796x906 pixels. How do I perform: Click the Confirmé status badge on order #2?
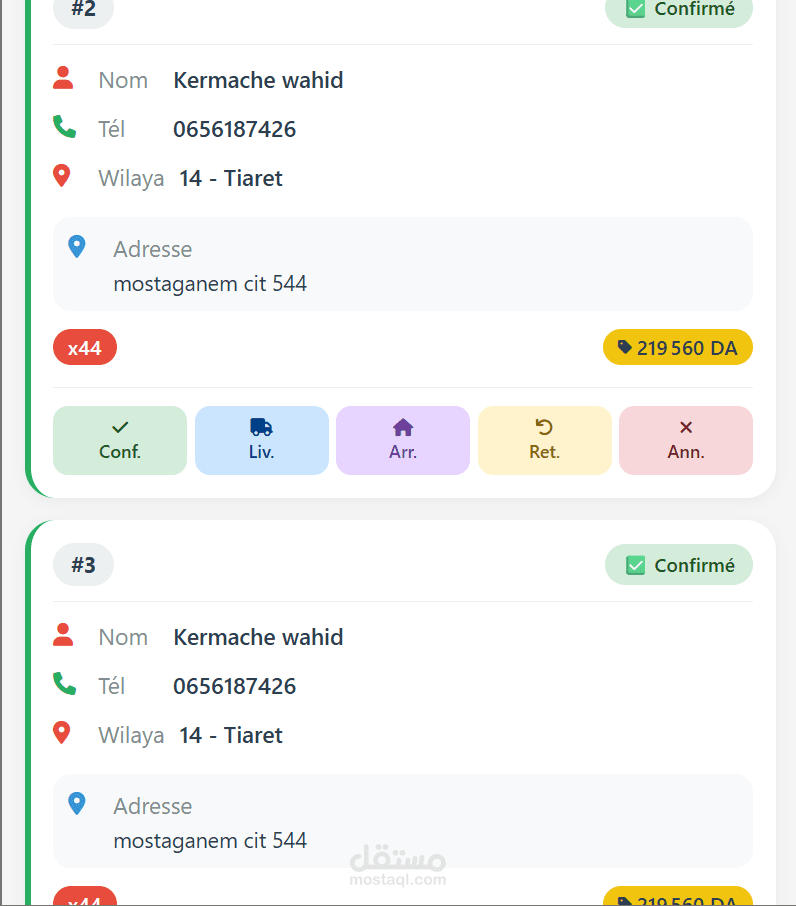pyautogui.click(x=679, y=10)
